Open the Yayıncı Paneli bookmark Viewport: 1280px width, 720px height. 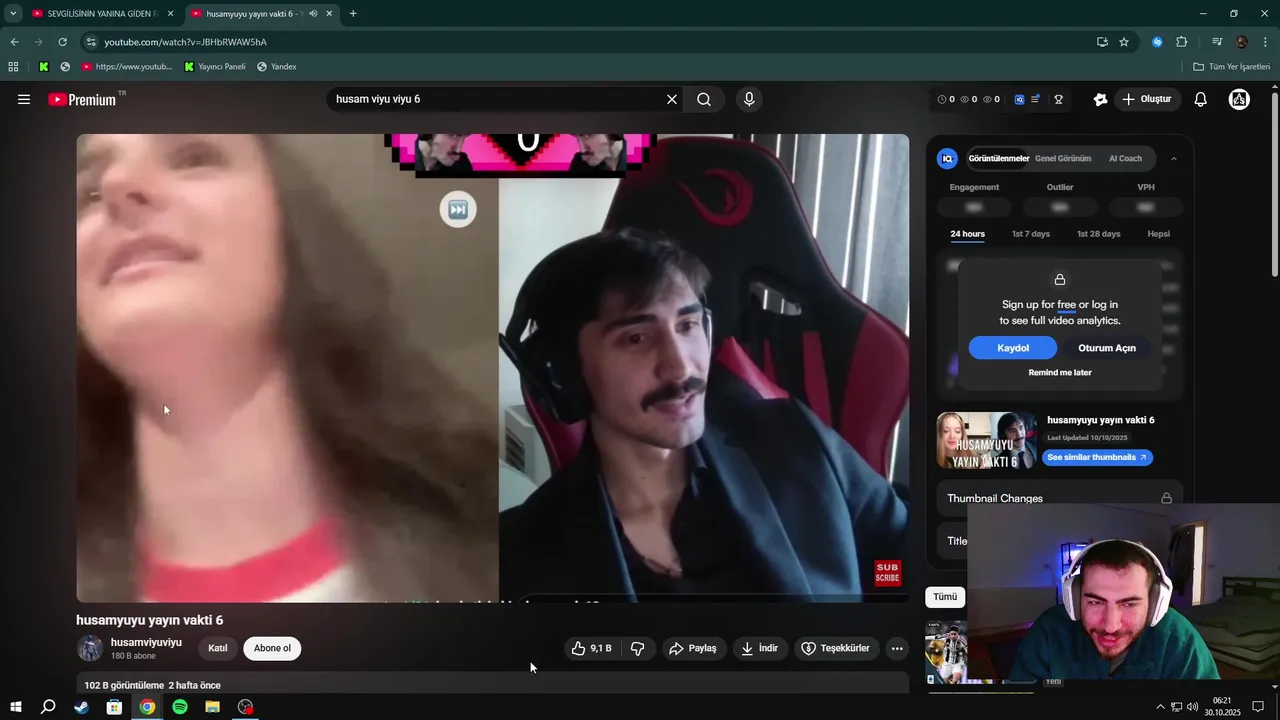pos(214,67)
